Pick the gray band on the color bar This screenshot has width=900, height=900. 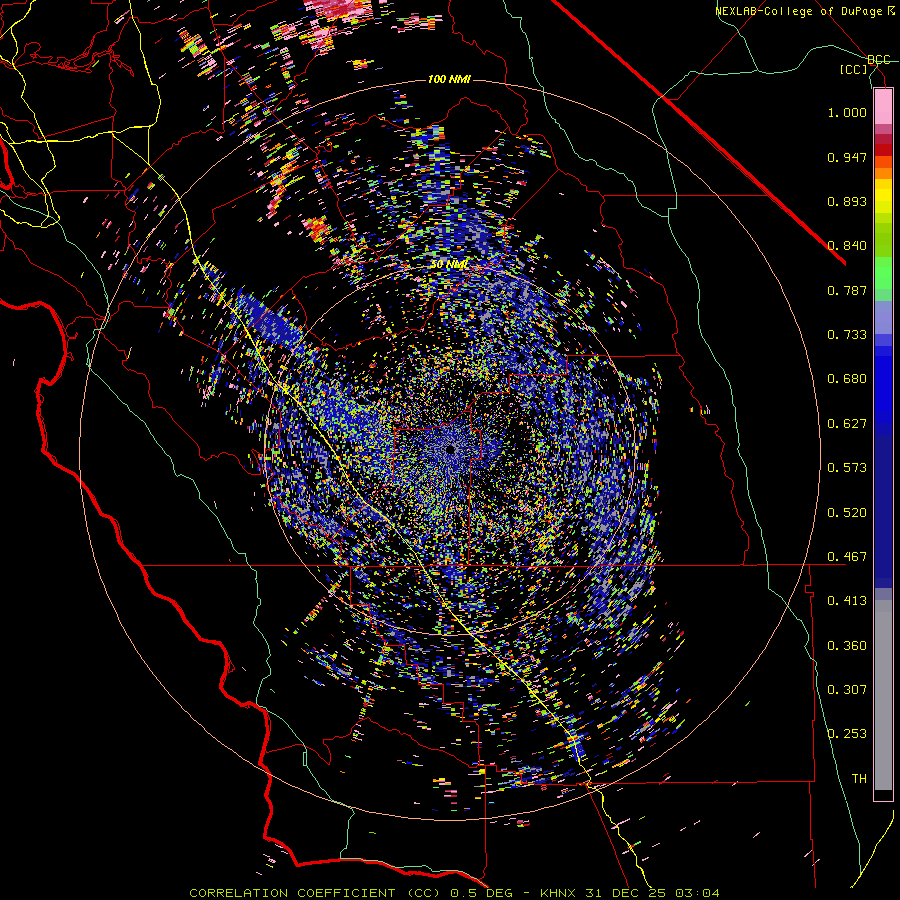pyautogui.click(x=883, y=695)
